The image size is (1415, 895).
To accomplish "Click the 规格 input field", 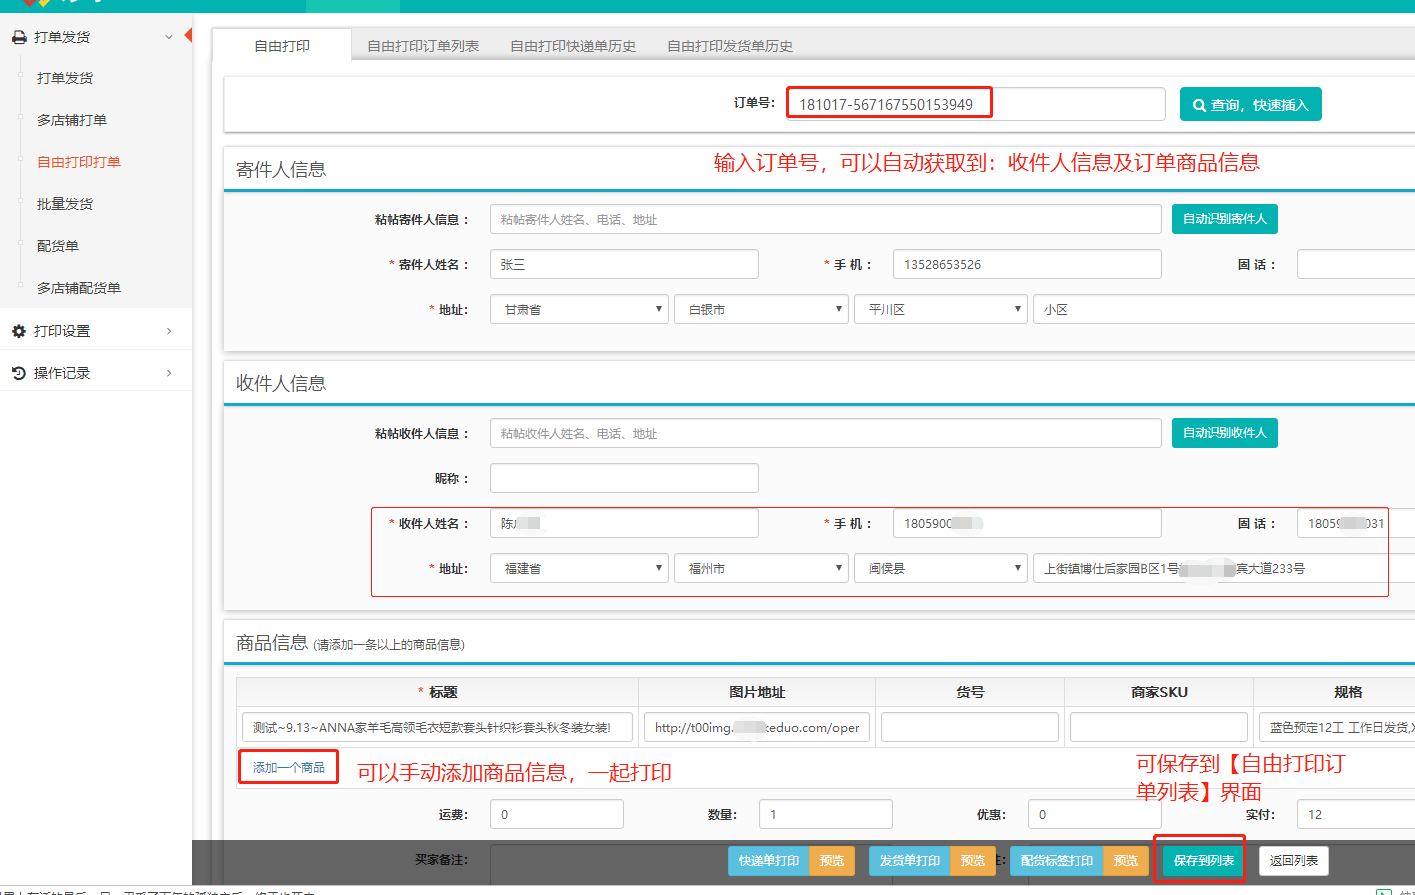I will [1337, 727].
